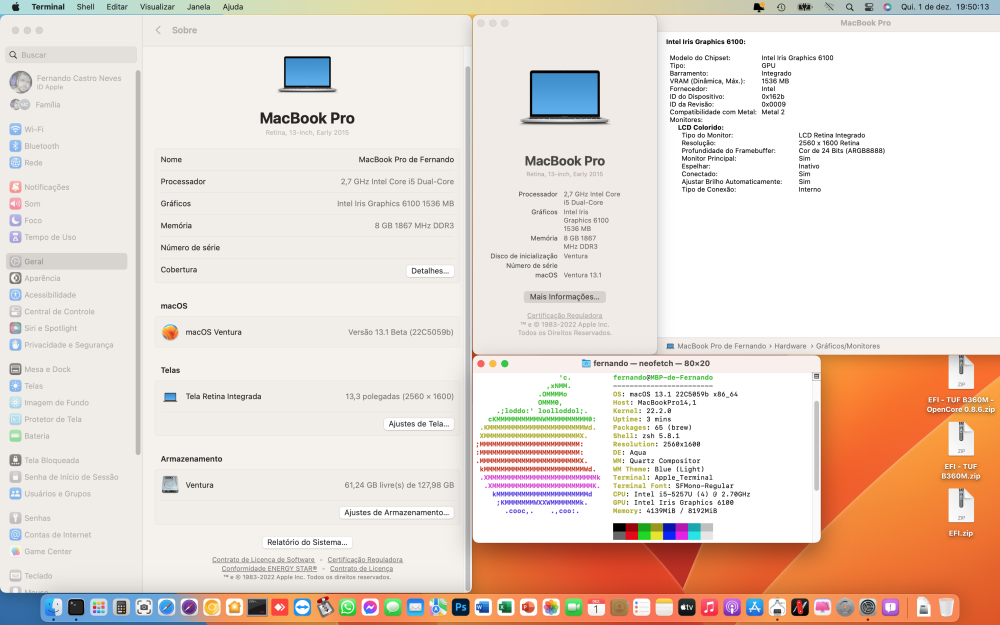Viewport: 1000px width, 625px height.
Task: Open the Trash in the Dock
Action: tap(946, 607)
